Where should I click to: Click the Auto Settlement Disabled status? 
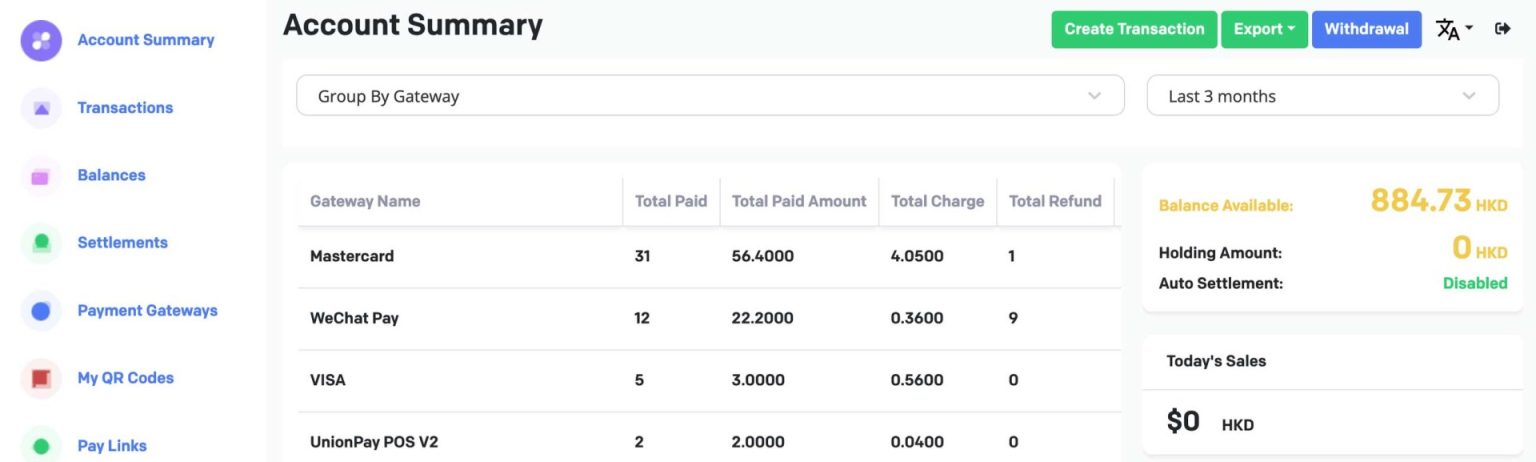[1474, 283]
